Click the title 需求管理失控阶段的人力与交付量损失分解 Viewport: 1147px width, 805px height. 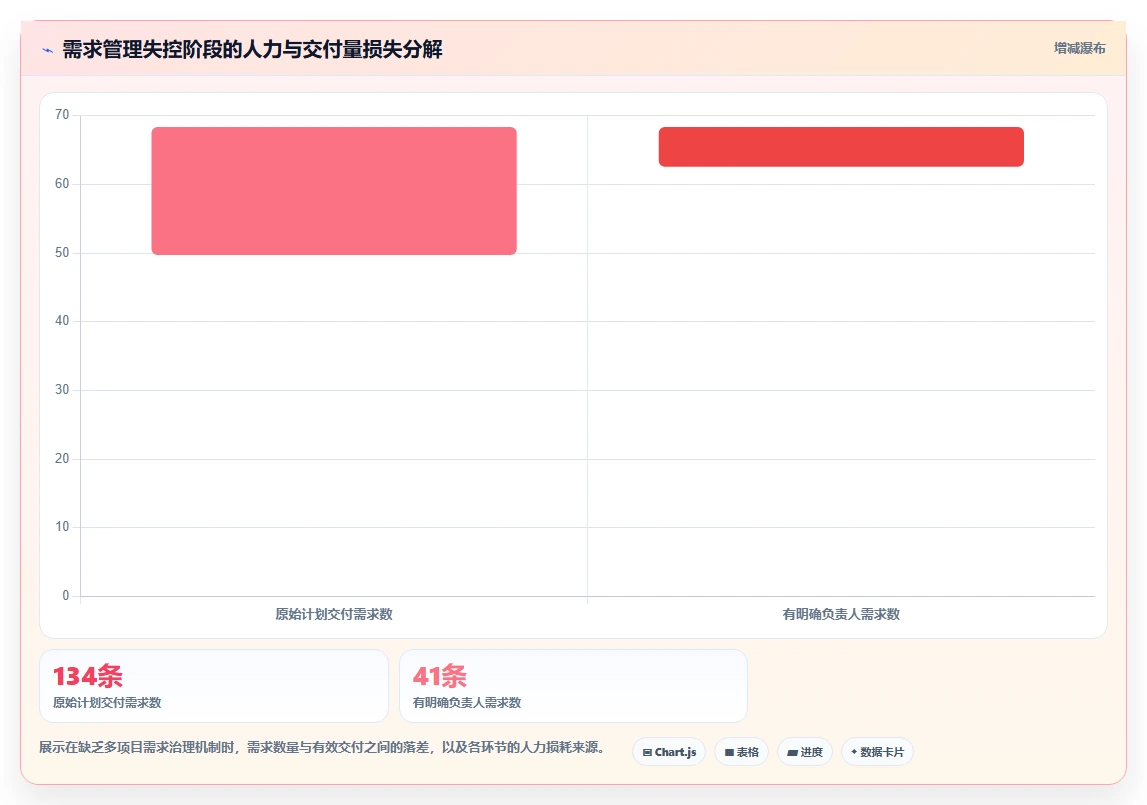tap(252, 50)
